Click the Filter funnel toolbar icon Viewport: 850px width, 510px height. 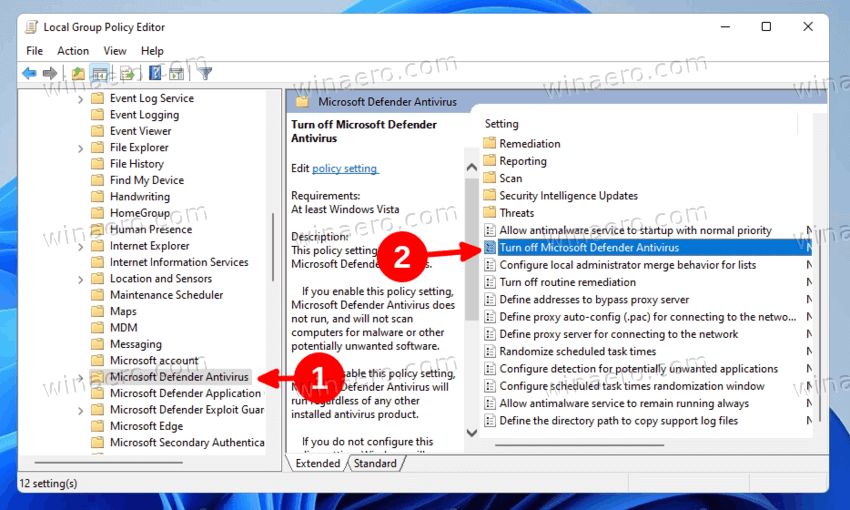click(x=205, y=73)
